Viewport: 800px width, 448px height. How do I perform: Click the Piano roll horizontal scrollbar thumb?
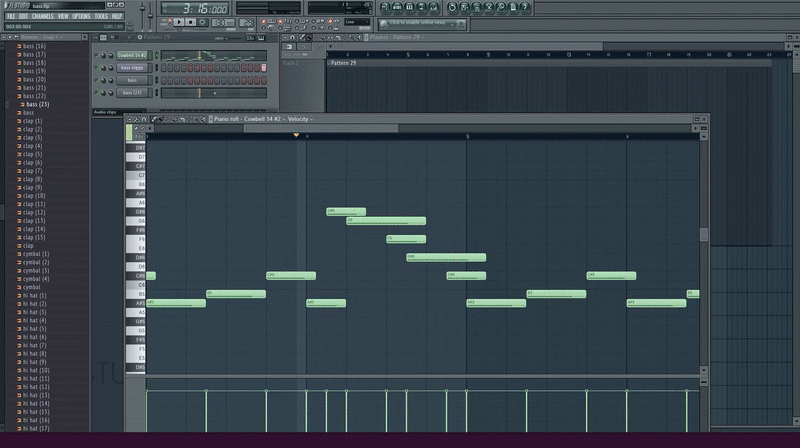point(321,129)
